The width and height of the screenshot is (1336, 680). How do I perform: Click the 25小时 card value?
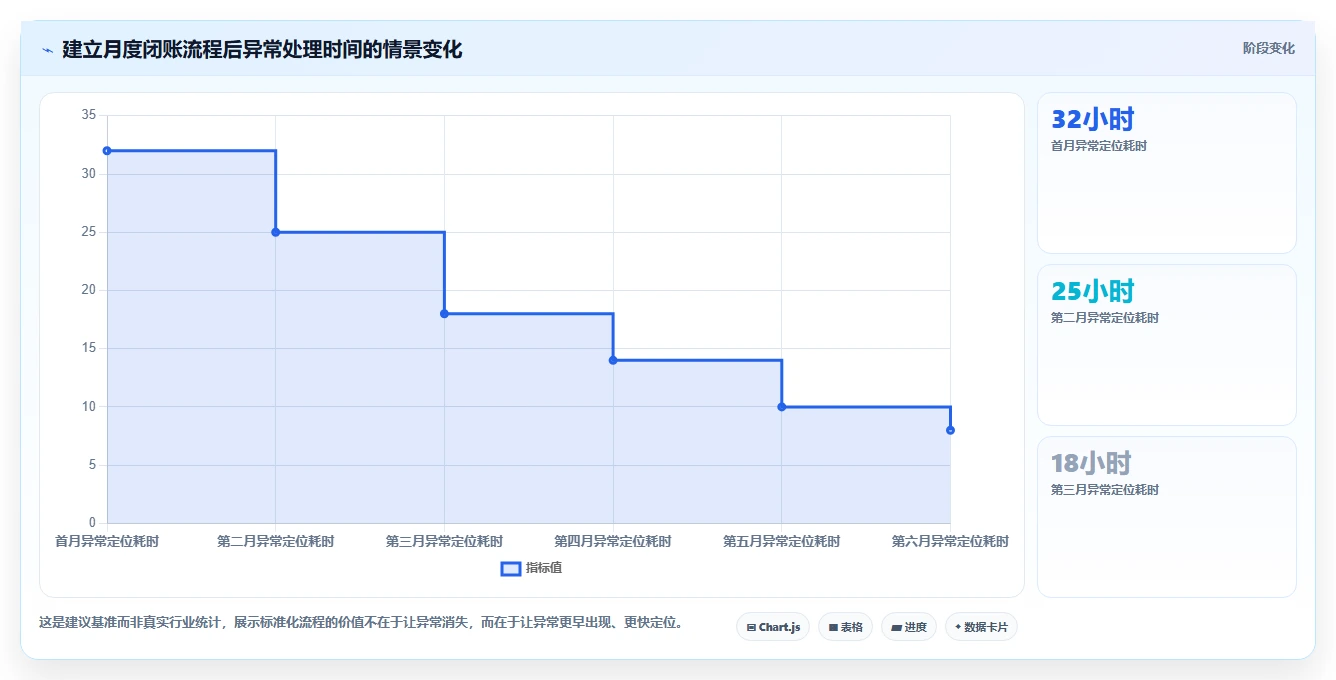1093,292
